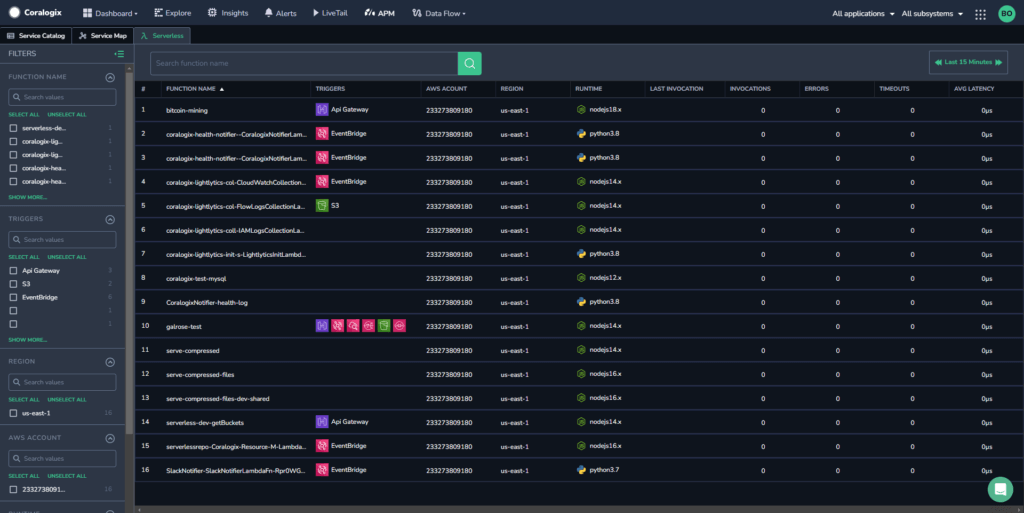The width and height of the screenshot is (1024, 513).
Task: Open the Explore menu
Action: point(172,13)
